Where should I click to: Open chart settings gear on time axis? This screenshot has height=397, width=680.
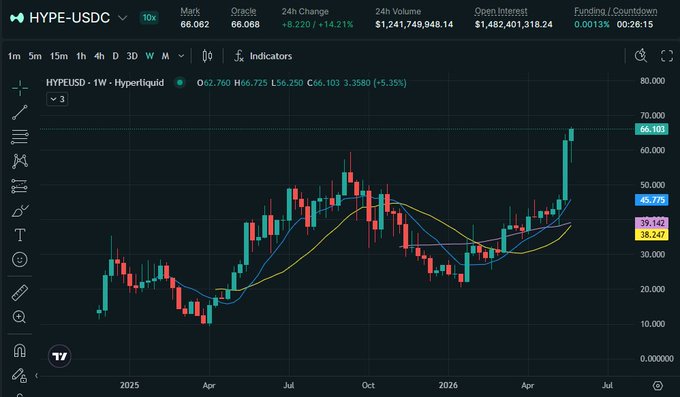(658, 385)
